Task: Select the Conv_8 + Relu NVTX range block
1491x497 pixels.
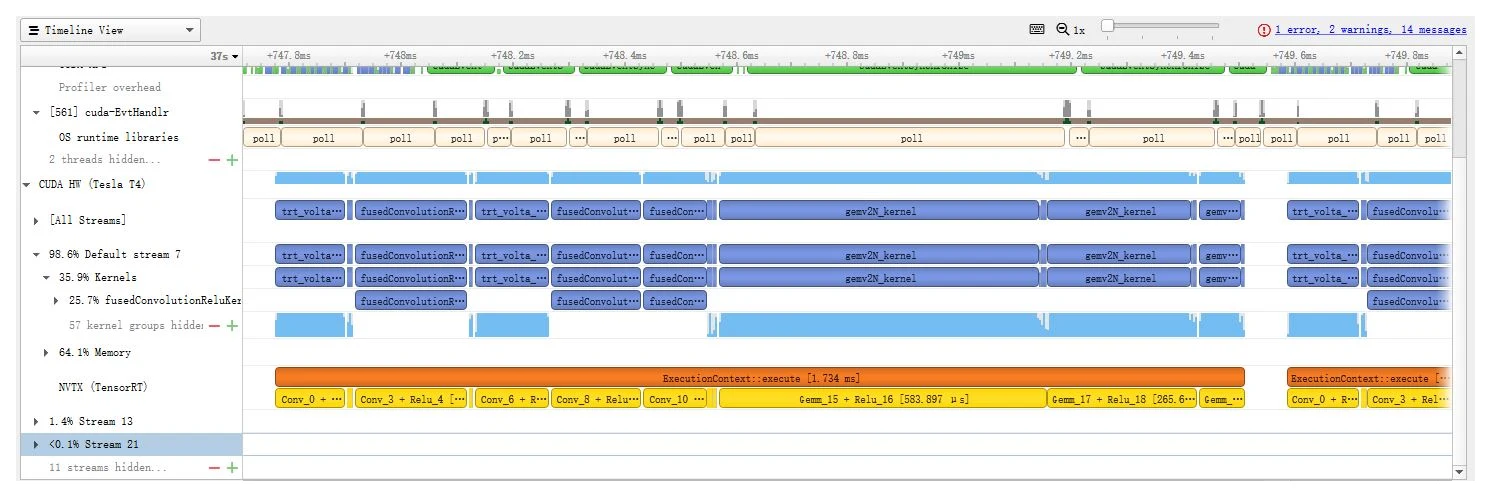Action: [x=596, y=399]
